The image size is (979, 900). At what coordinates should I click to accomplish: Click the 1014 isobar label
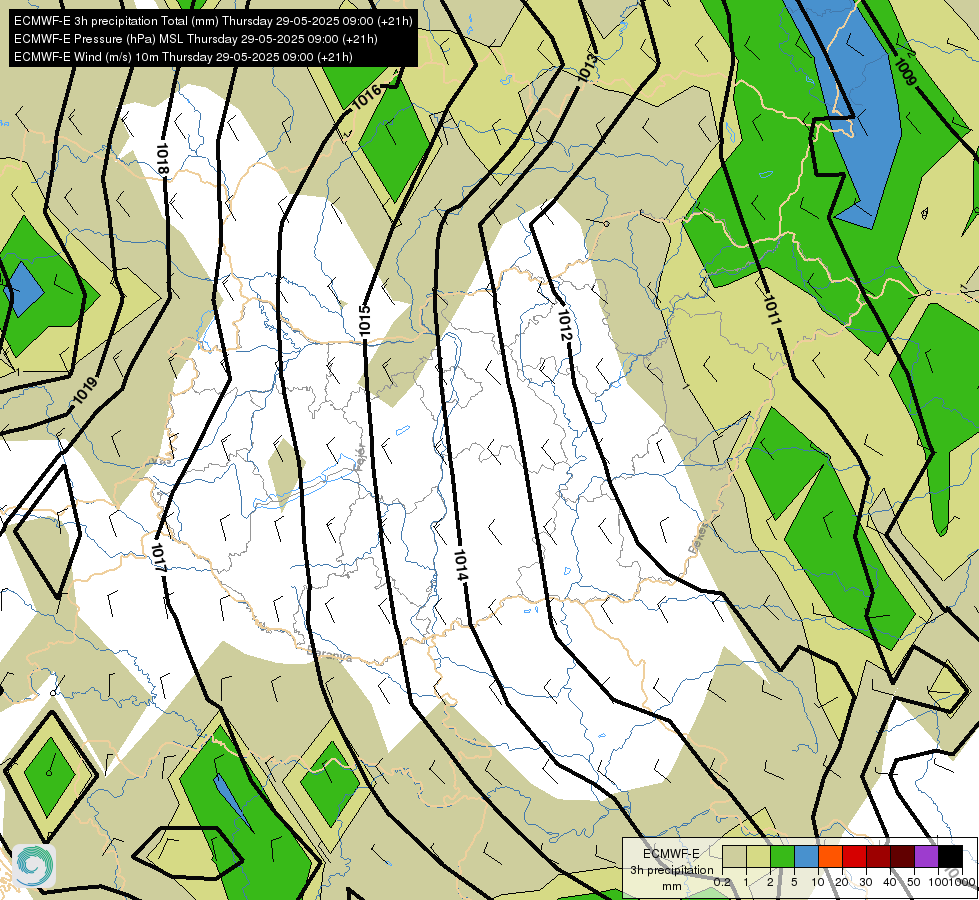(461, 565)
